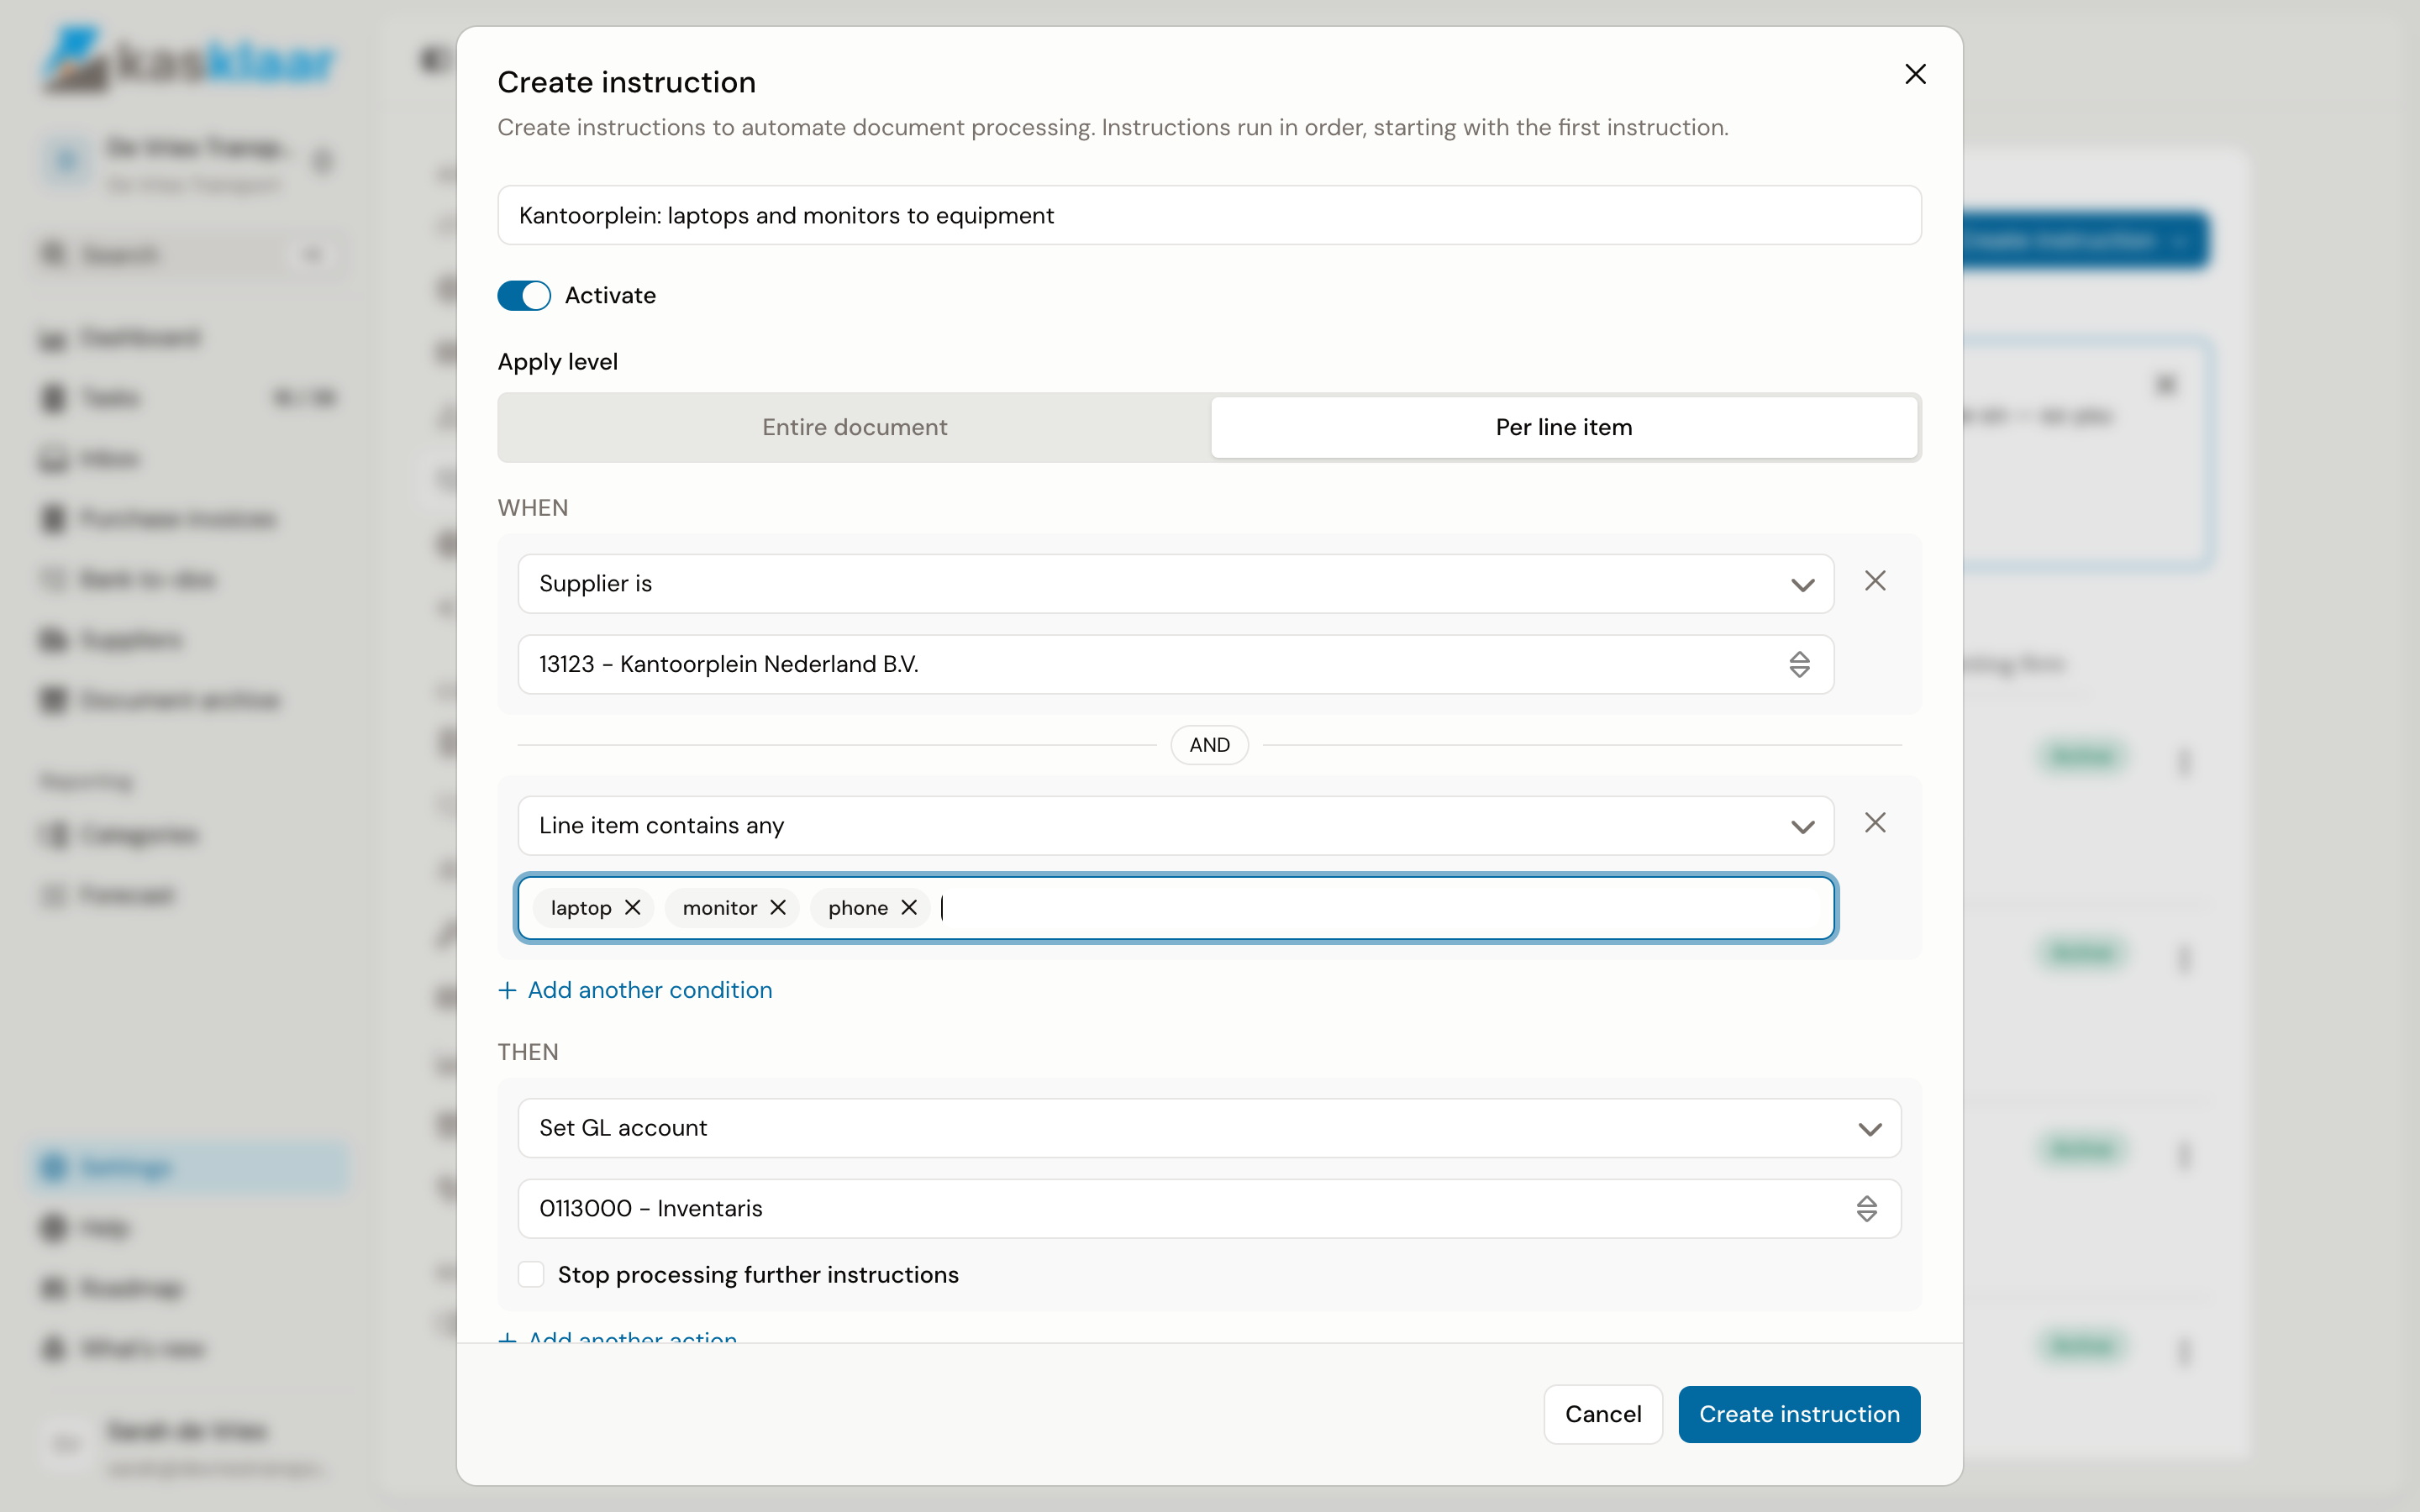Remove the Supplier is condition
The width and height of the screenshot is (2420, 1512).
coord(1875,581)
